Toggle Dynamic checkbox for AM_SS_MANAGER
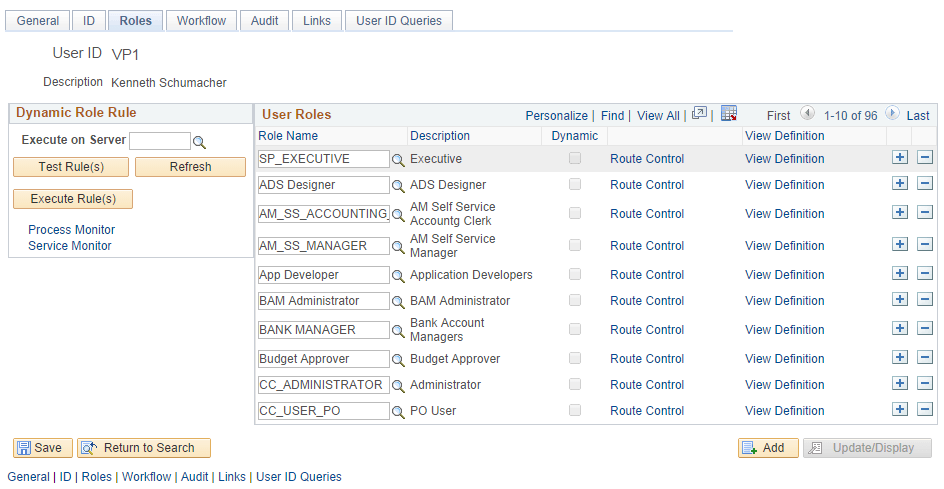The height and width of the screenshot is (489, 944). point(575,245)
